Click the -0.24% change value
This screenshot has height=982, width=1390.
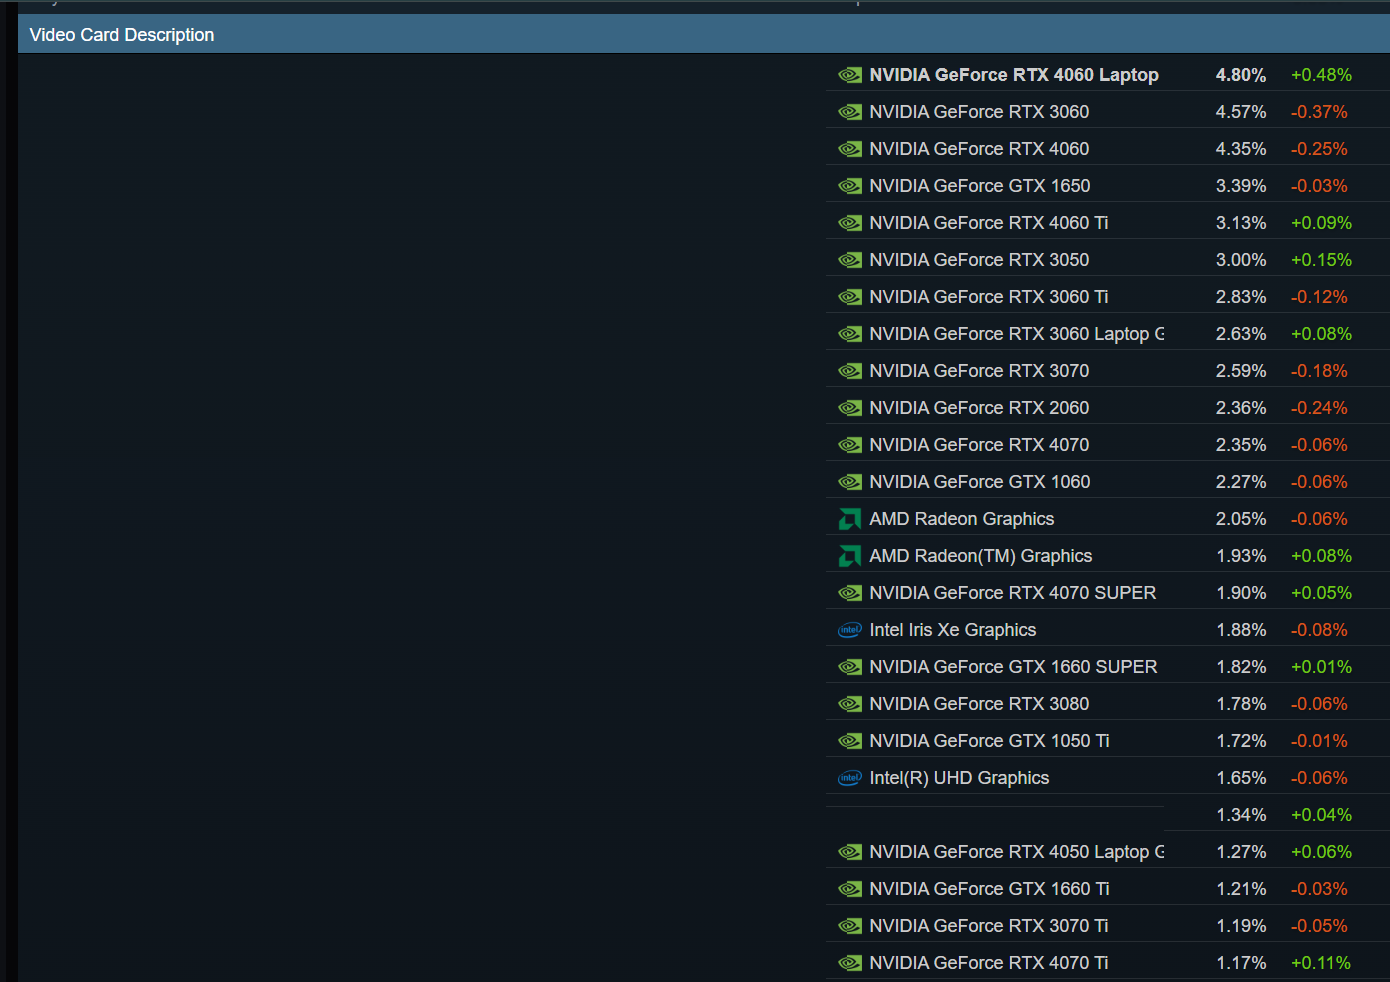click(x=1319, y=408)
